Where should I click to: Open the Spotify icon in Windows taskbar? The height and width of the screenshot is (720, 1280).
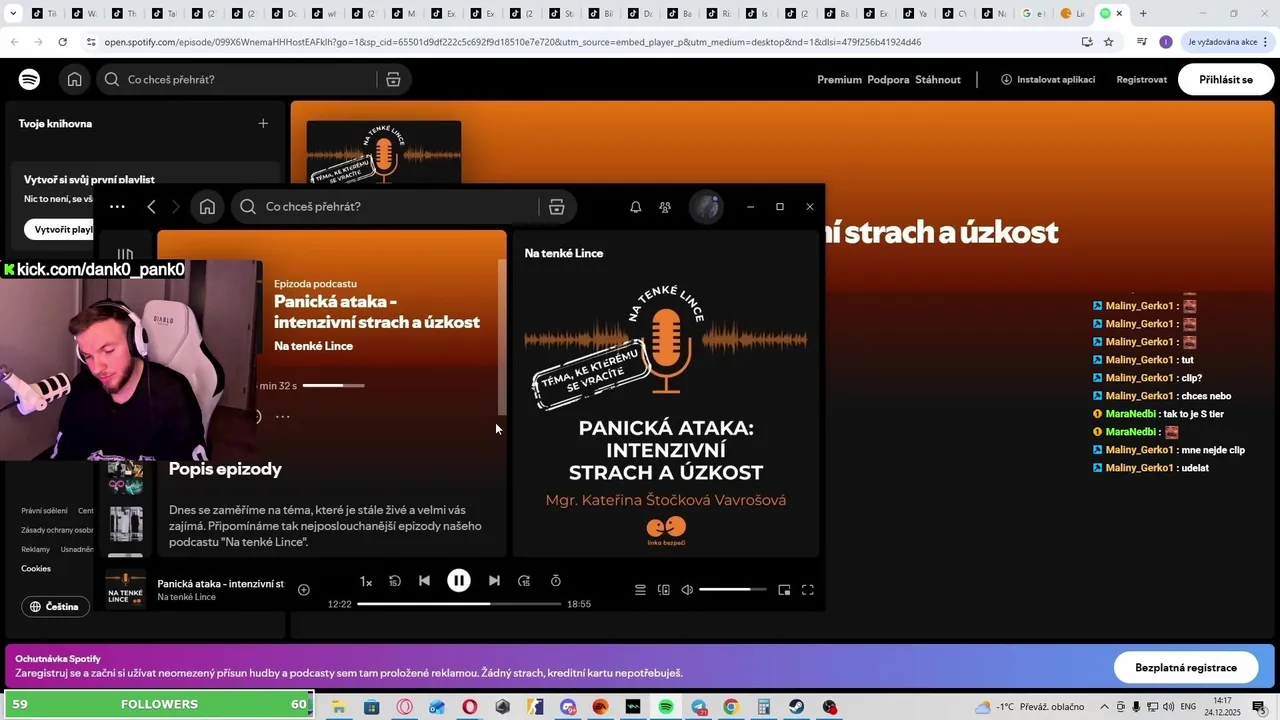(666, 707)
